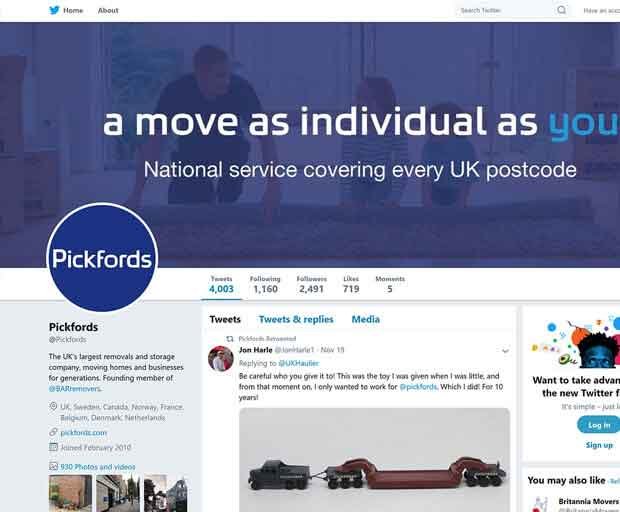Click the Twitter bird logo

click(54, 10)
